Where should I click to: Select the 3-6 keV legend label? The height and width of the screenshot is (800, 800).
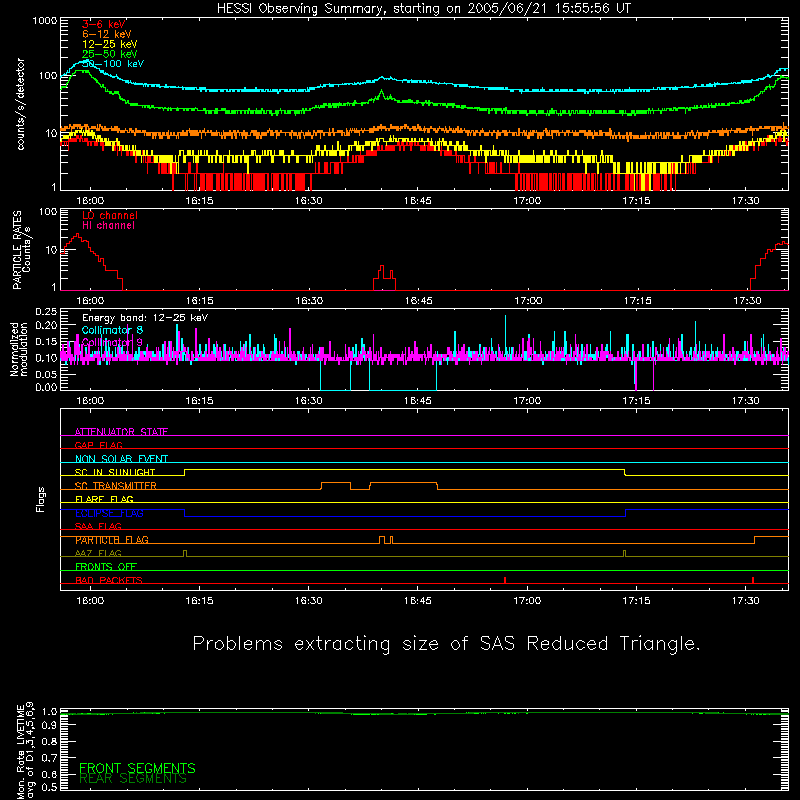pos(104,24)
